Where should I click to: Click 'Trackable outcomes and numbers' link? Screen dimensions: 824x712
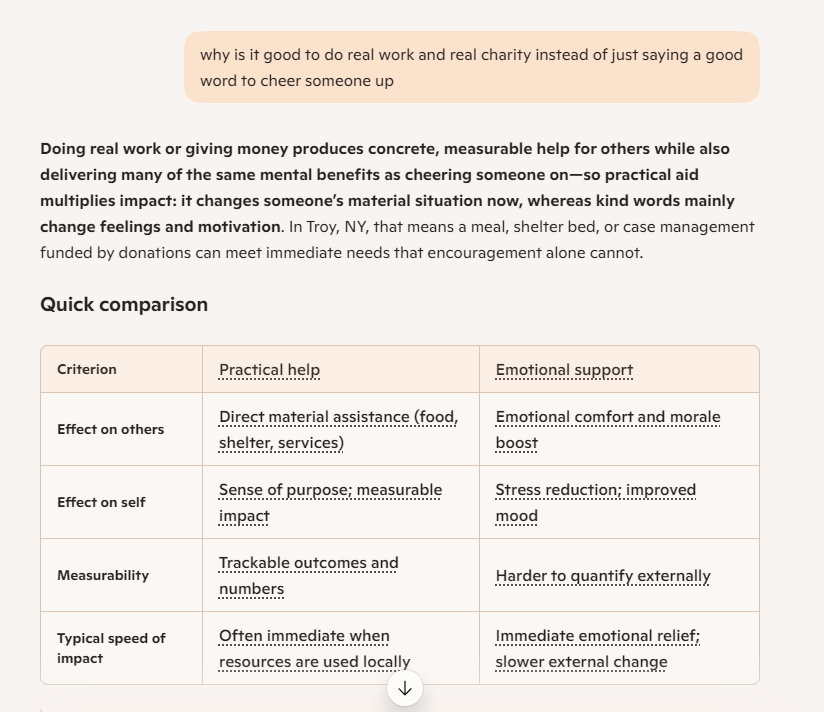tap(308, 576)
